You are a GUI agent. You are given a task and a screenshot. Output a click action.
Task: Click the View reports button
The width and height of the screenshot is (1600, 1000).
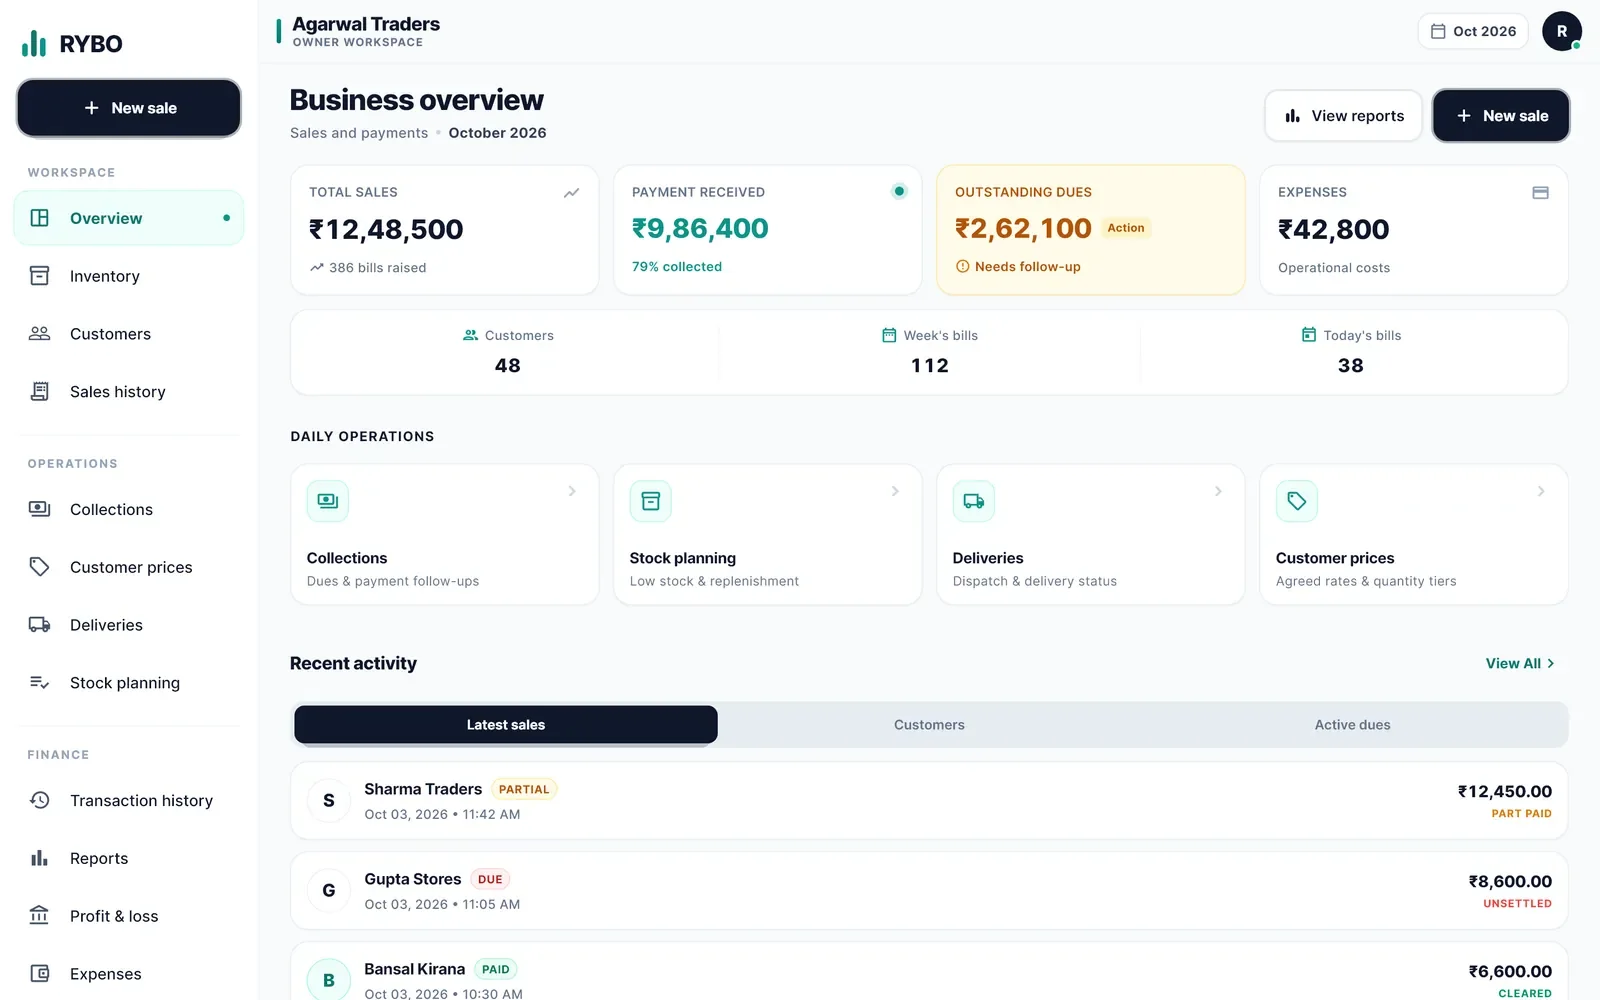click(x=1344, y=116)
